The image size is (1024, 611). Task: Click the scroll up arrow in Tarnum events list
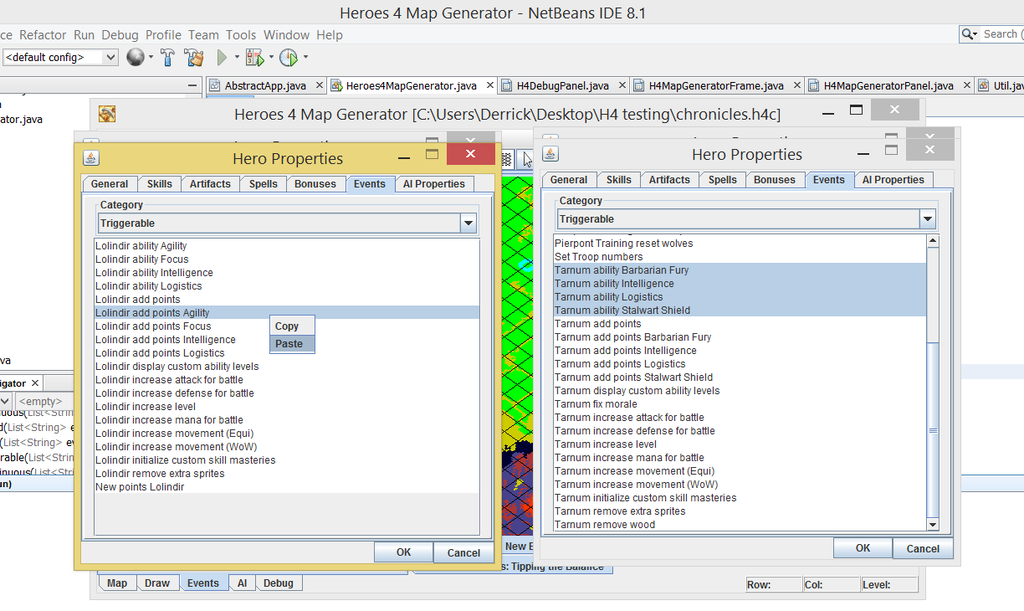coord(933,241)
